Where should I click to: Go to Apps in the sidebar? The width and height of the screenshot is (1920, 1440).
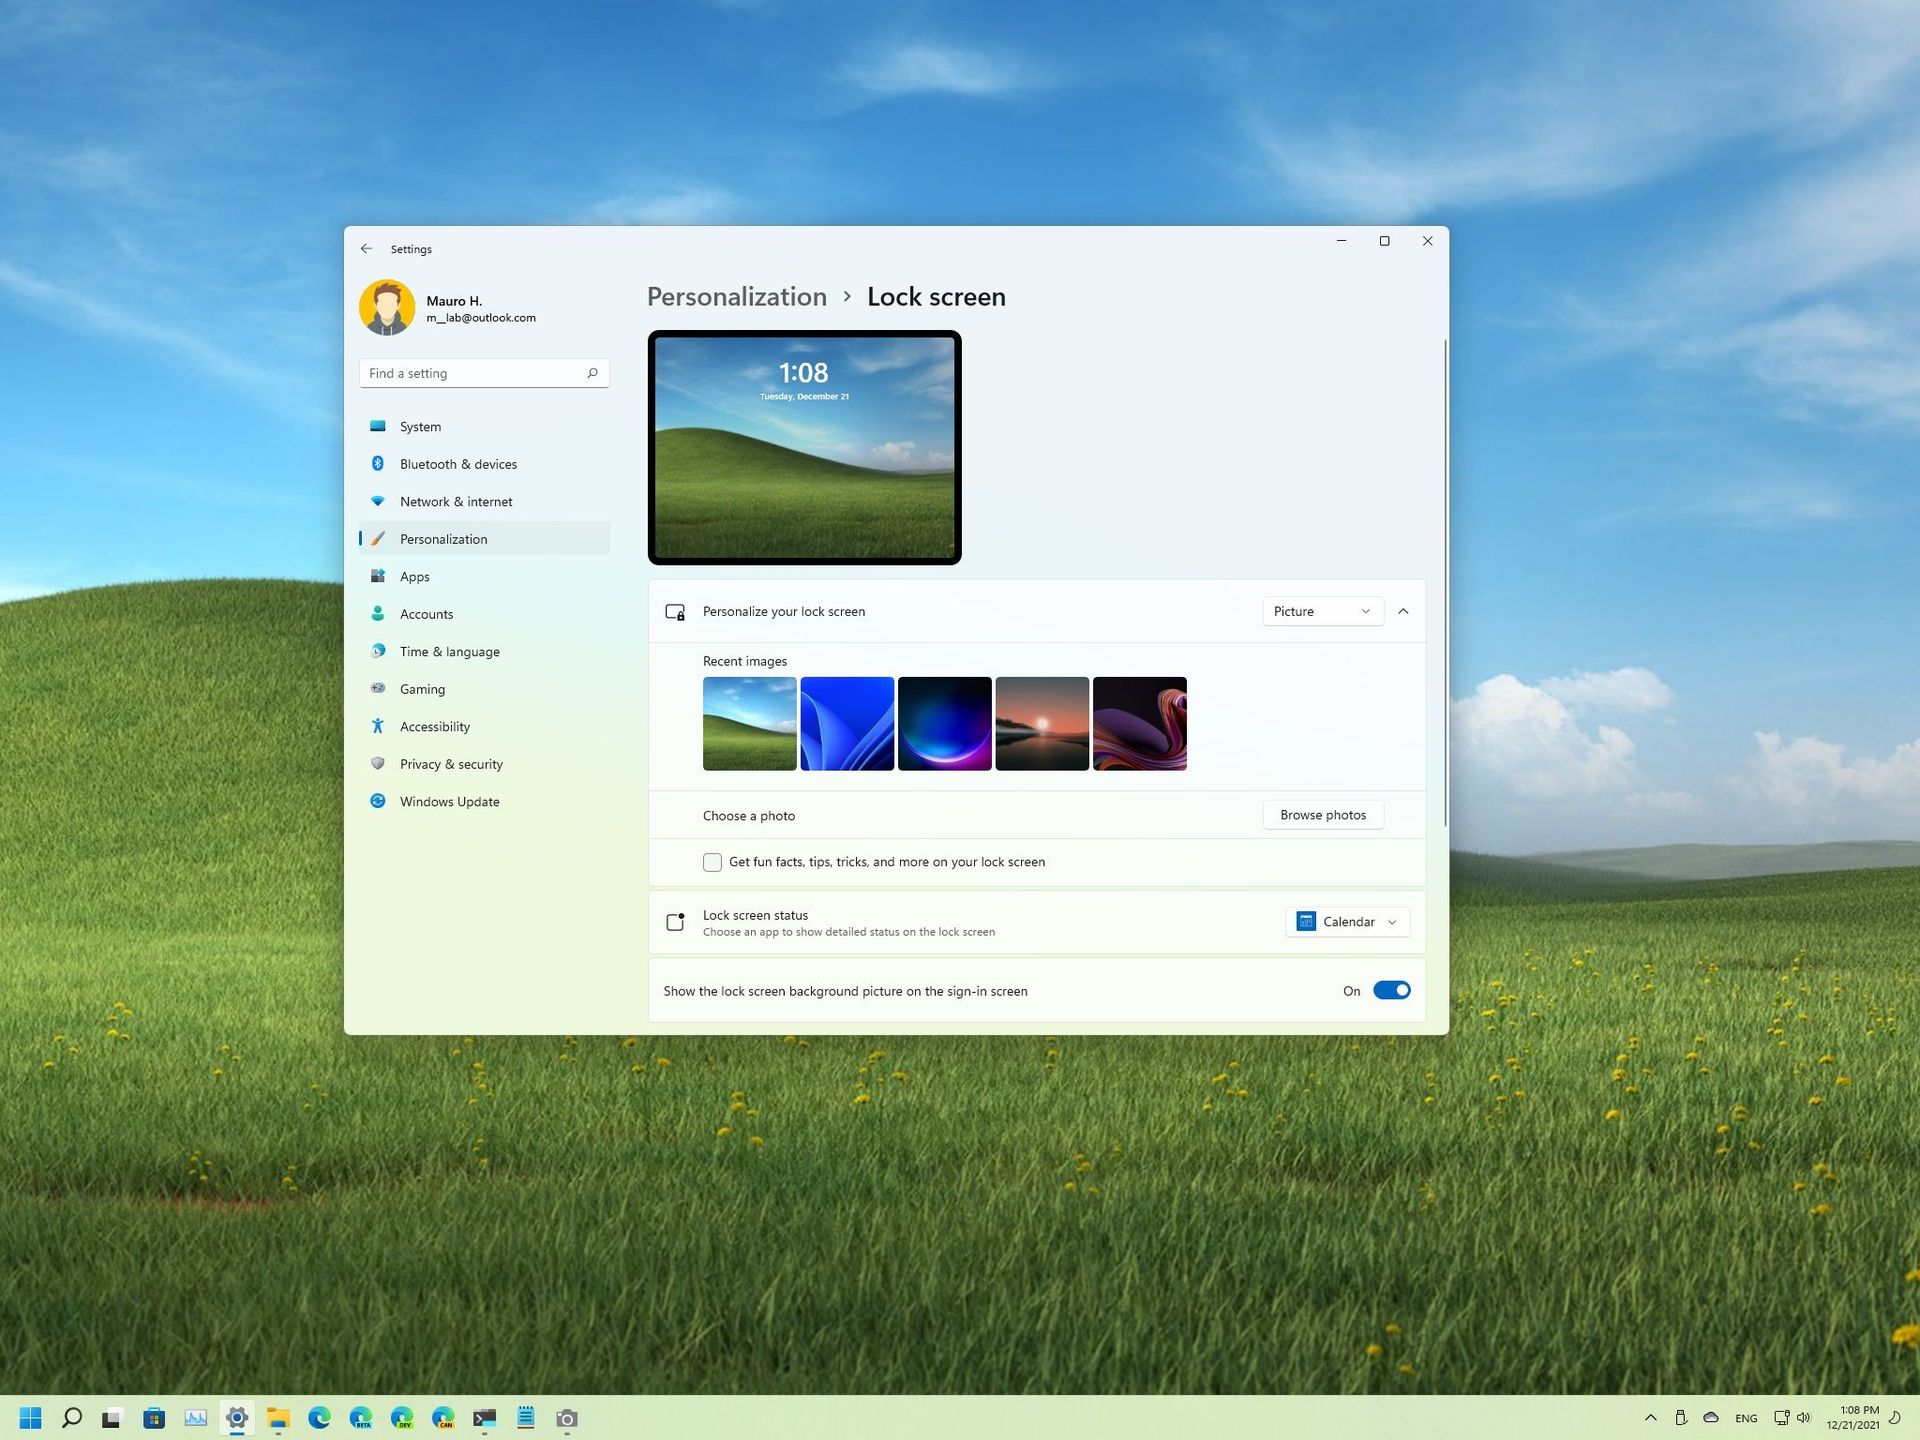coord(415,577)
